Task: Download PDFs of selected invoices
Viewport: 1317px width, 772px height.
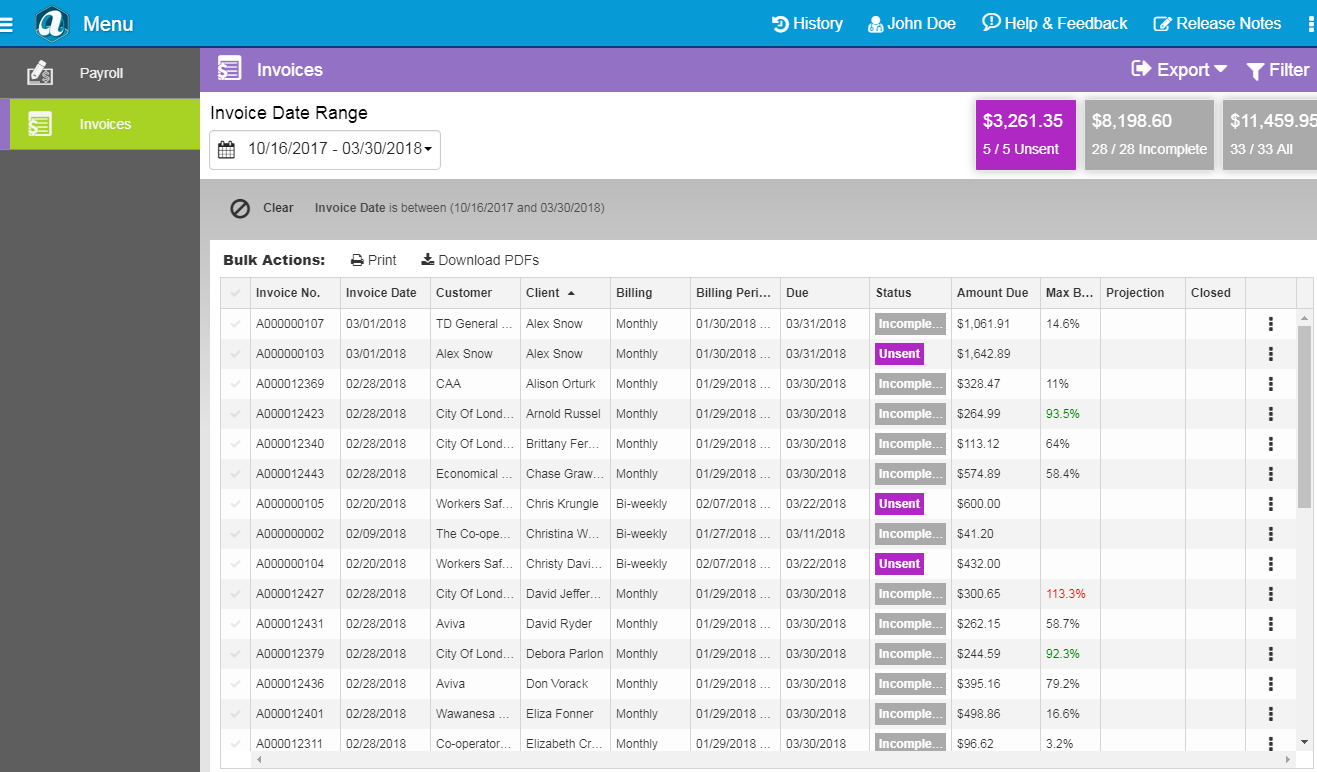Action: click(480, 260)
